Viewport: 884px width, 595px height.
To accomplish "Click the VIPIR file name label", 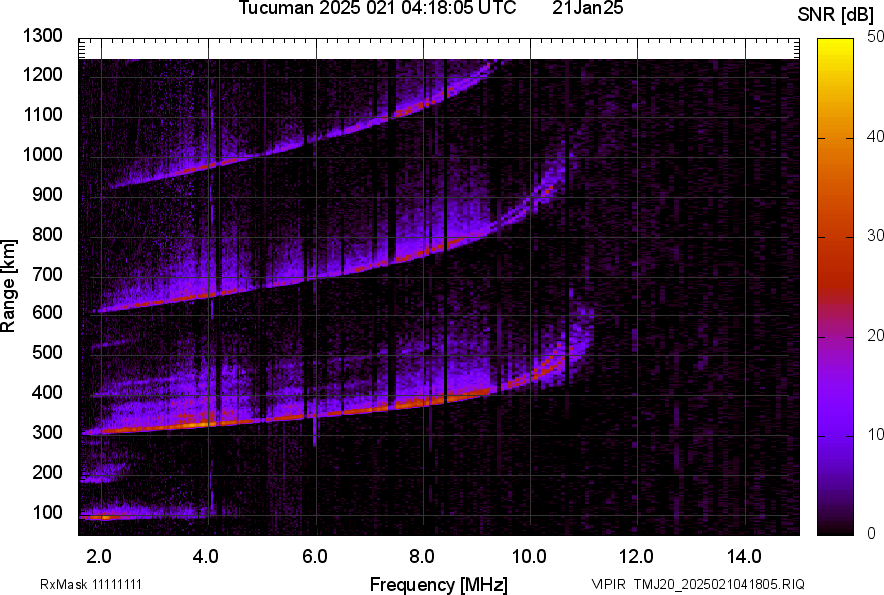I will (x=697, y=584).
